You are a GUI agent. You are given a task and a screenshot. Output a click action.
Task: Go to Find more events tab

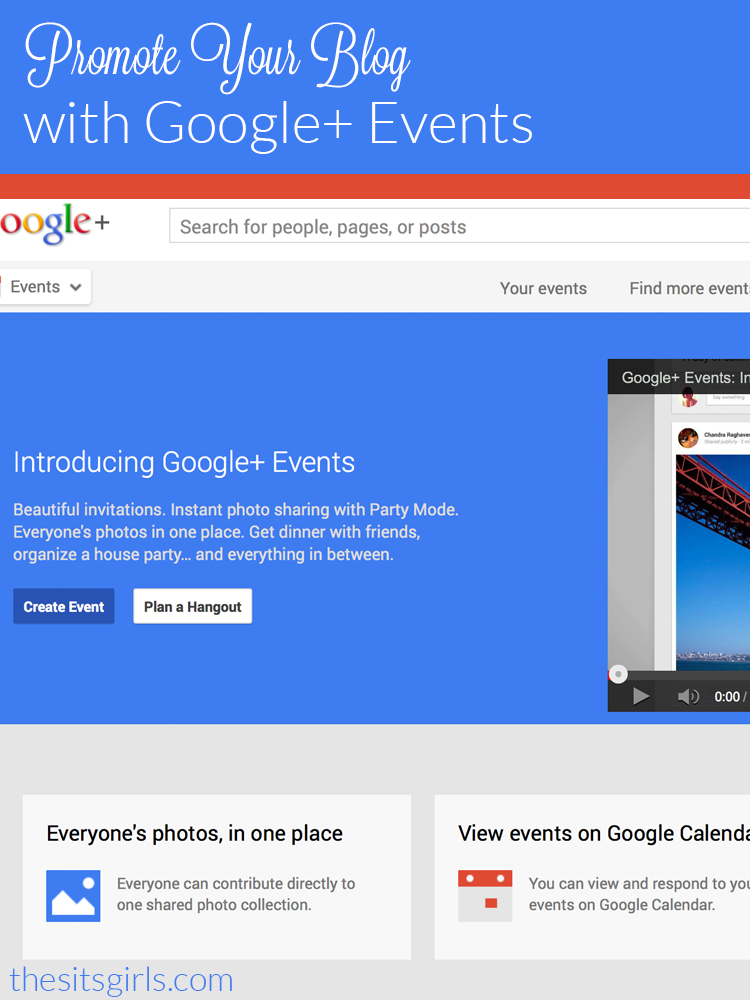(689, 288)
